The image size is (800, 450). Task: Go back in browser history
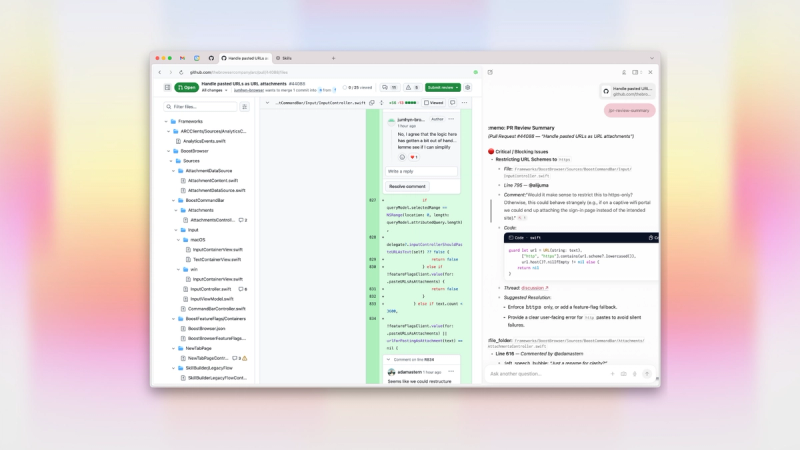click(160, 72)
